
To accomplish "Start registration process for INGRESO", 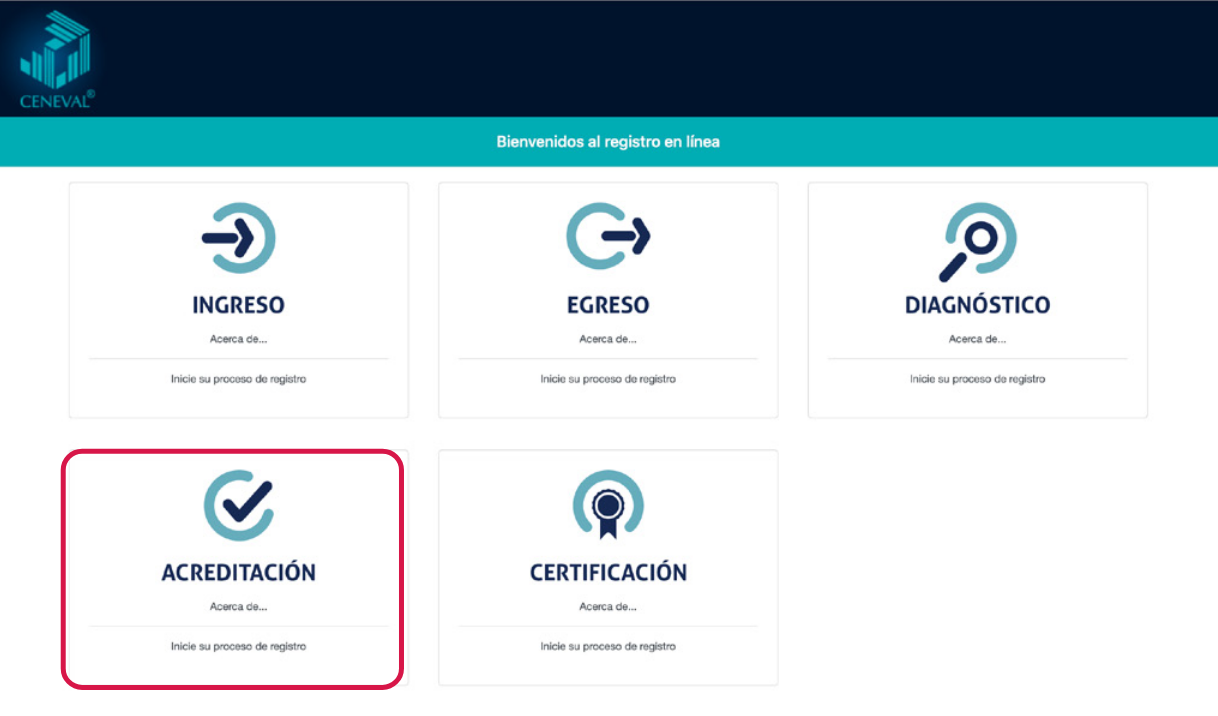I will 238,380.
